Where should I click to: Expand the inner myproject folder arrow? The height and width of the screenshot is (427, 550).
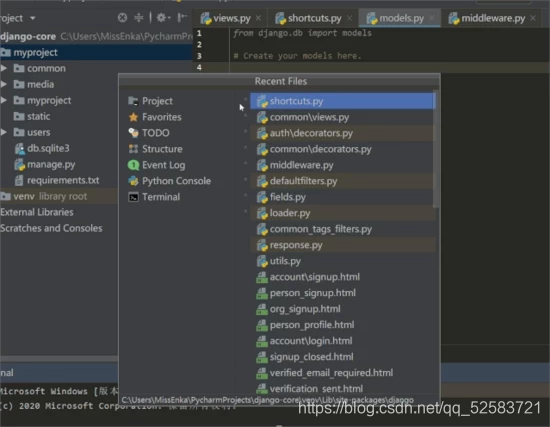(4, 100)
